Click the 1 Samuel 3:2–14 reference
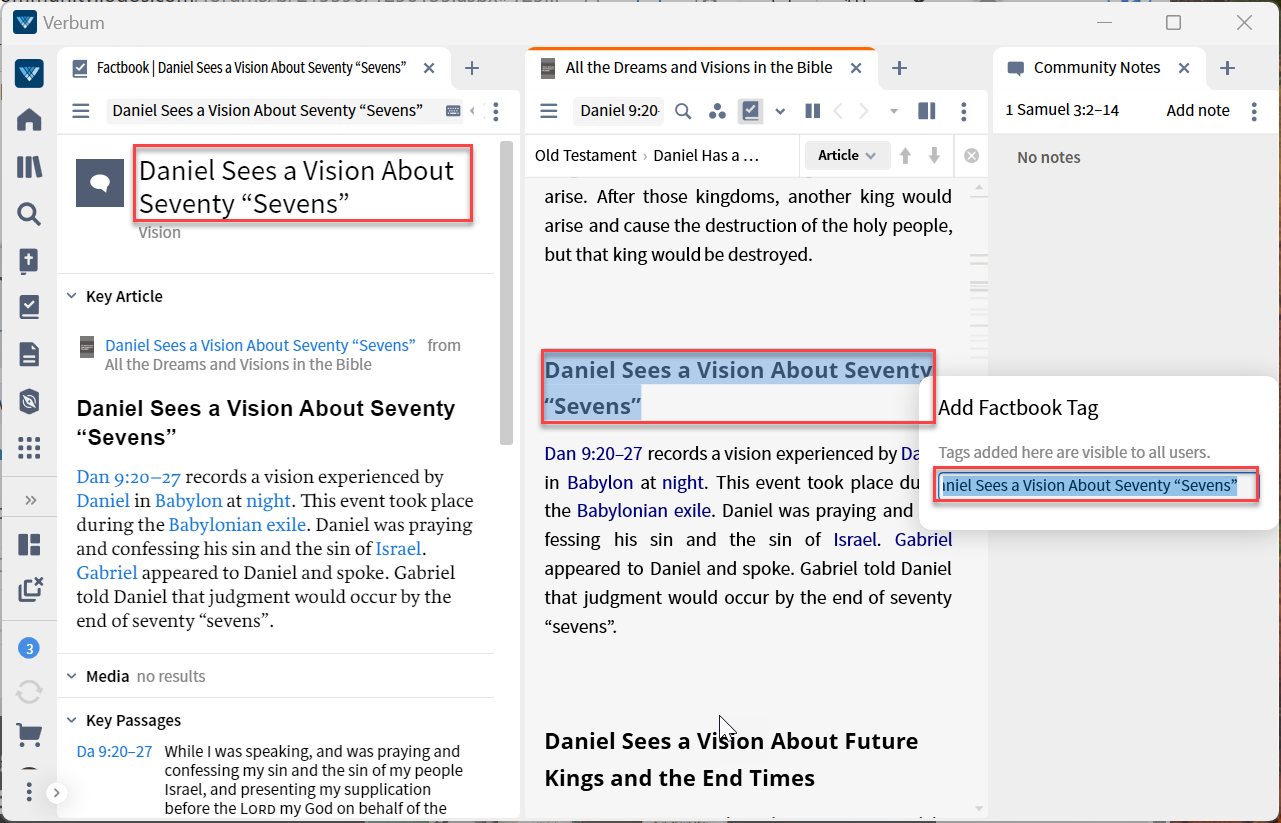Image resolution: width=1281 pixels, height=823 pixels. click(1062, 111)
